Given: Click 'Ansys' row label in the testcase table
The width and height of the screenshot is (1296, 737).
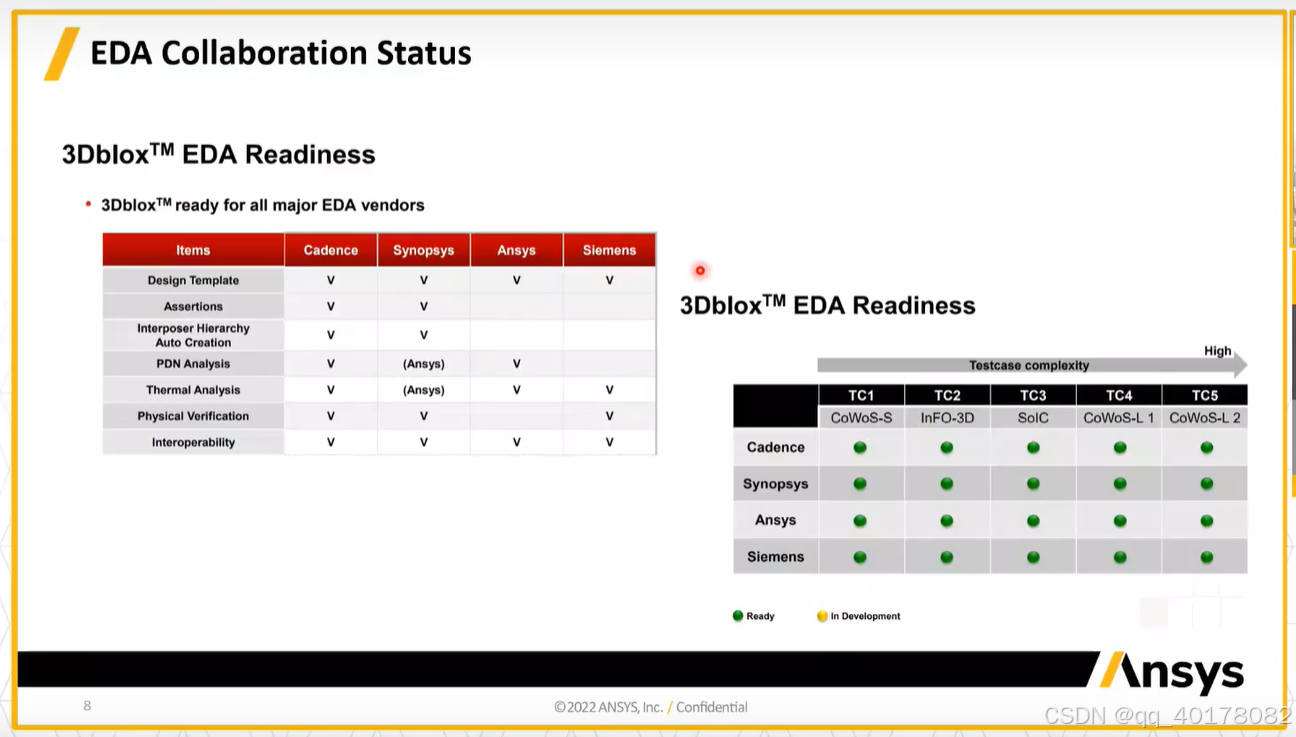Looking at the screenshot, I should (776, 520).
